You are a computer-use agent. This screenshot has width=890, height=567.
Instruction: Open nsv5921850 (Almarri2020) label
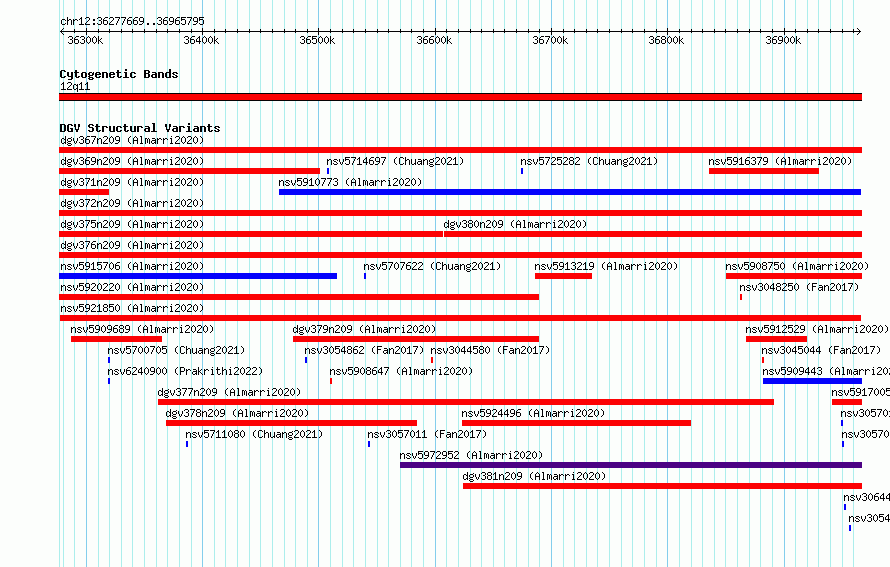click(132, 308)
